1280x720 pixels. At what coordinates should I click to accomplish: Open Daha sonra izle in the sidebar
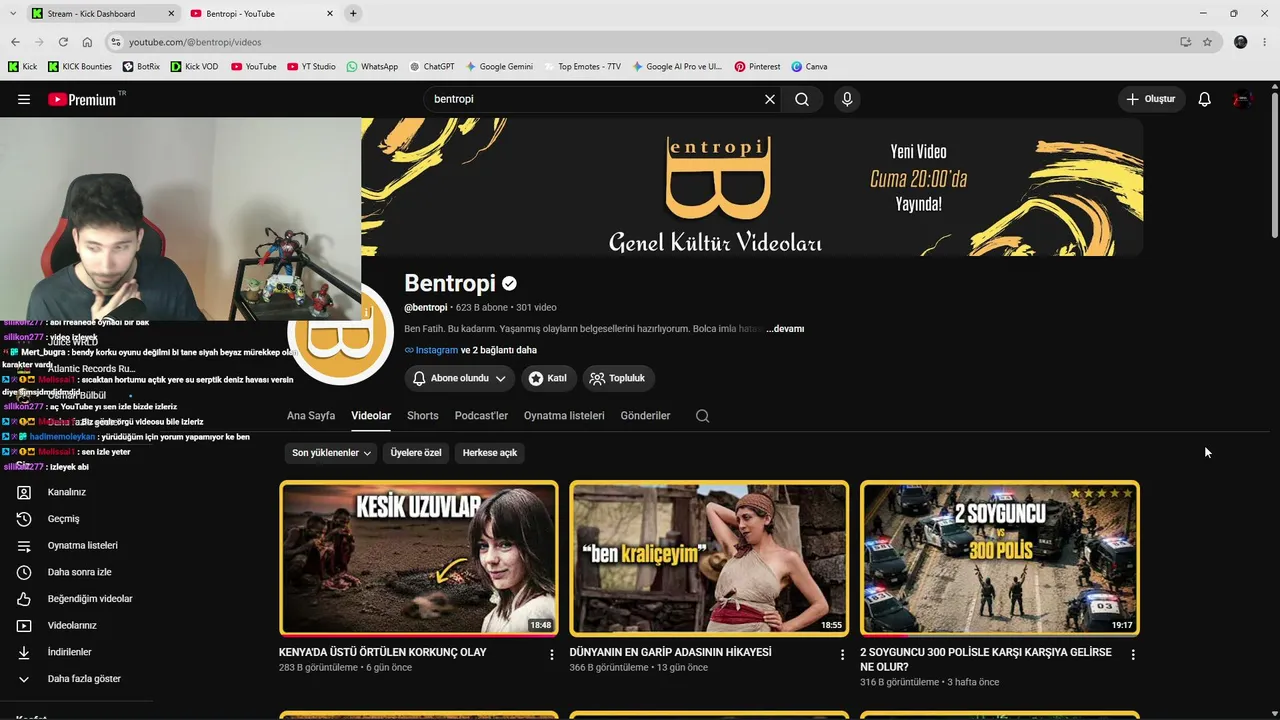[x=80, y=572]
